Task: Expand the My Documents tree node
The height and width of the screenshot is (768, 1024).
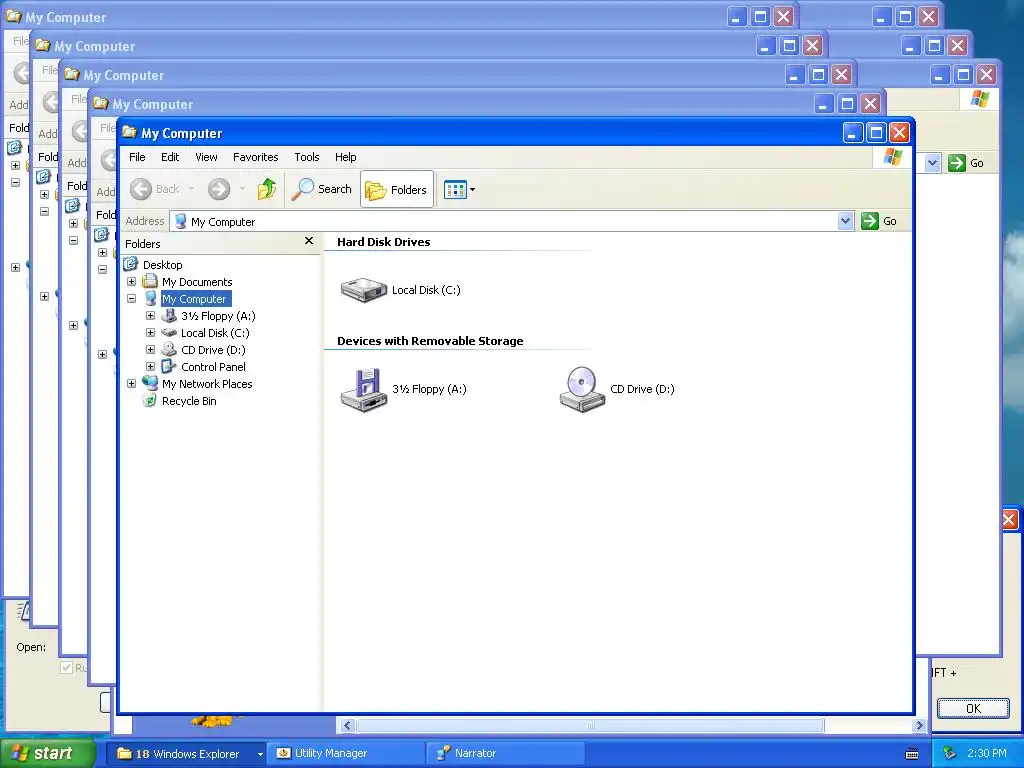Action: point(131,281)
